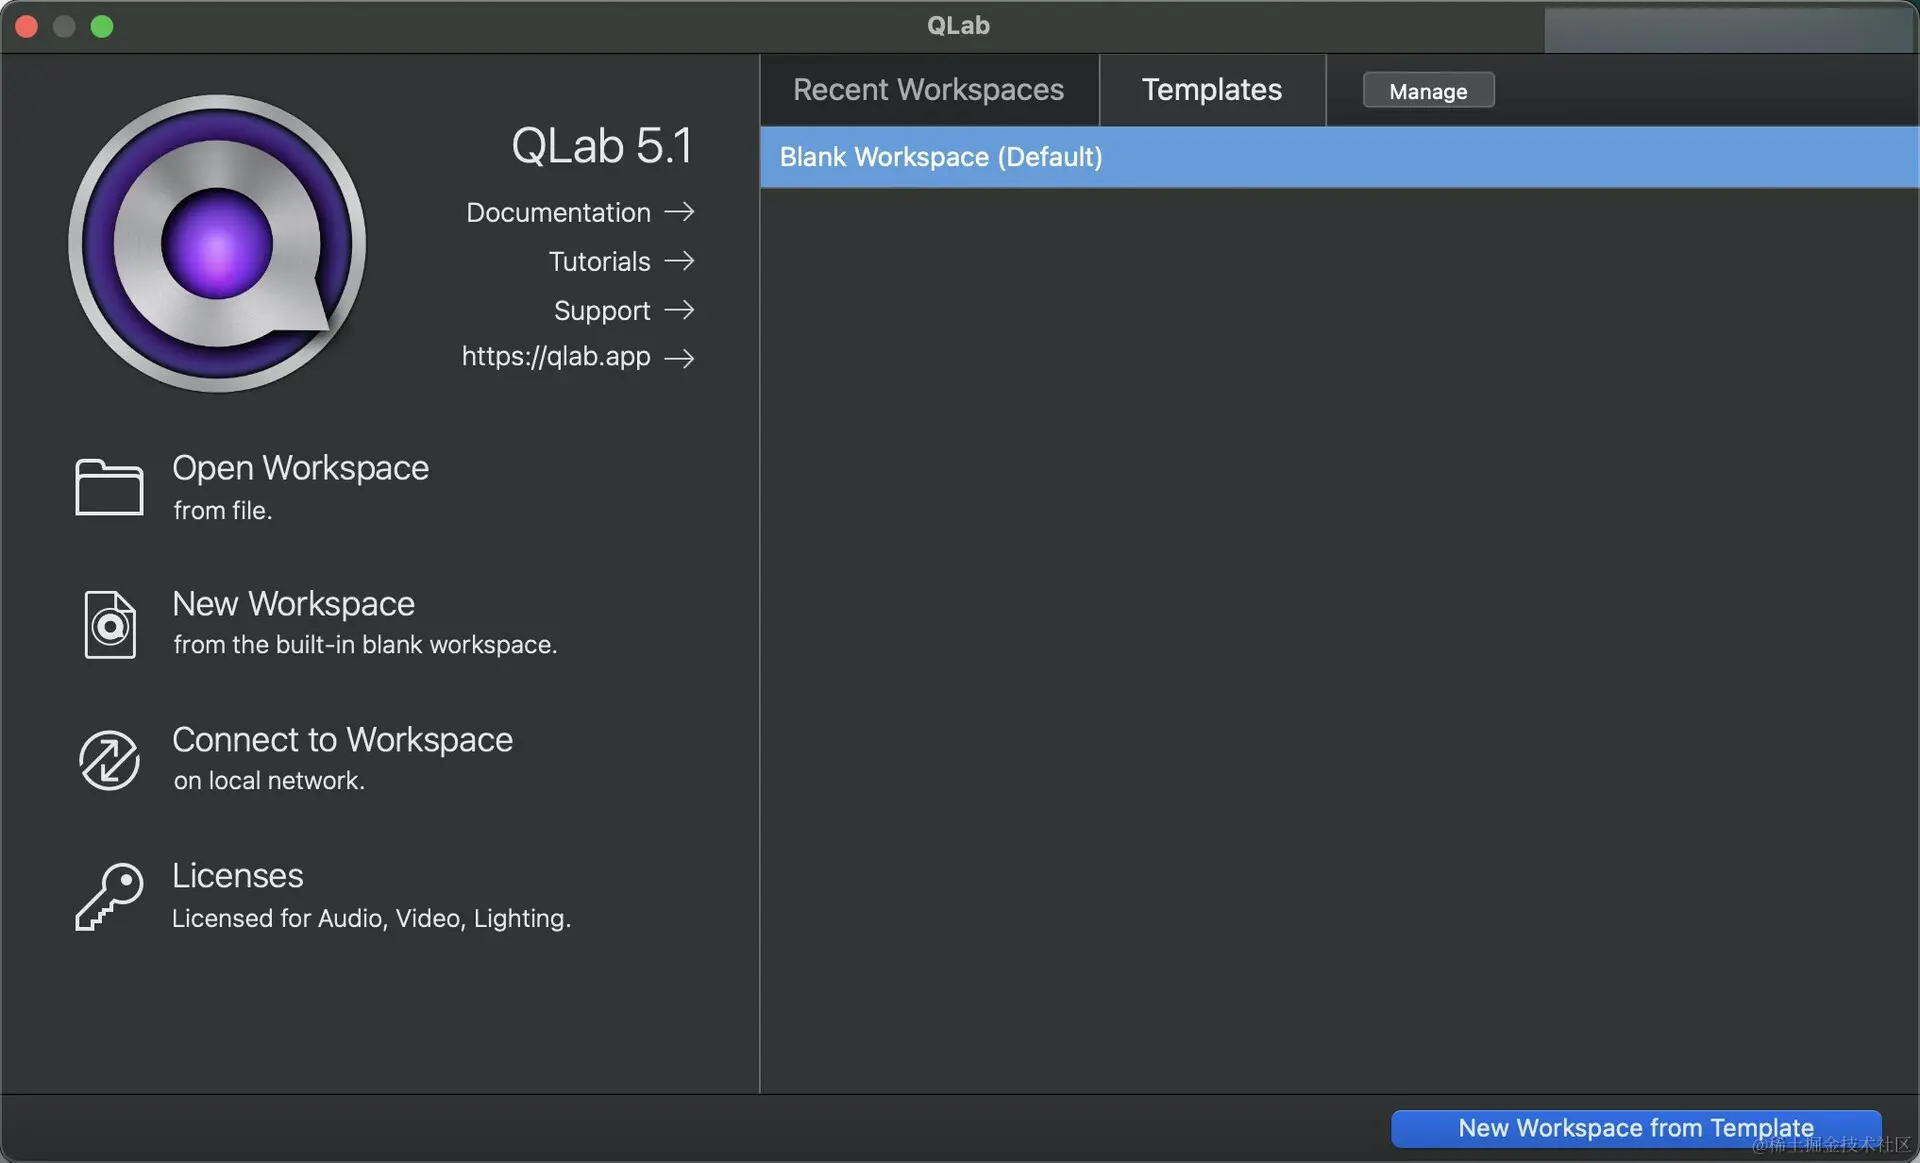Click the arrow beside https://qlab.app
This screenshot has height=1163, width=1920.
[680, 358]
